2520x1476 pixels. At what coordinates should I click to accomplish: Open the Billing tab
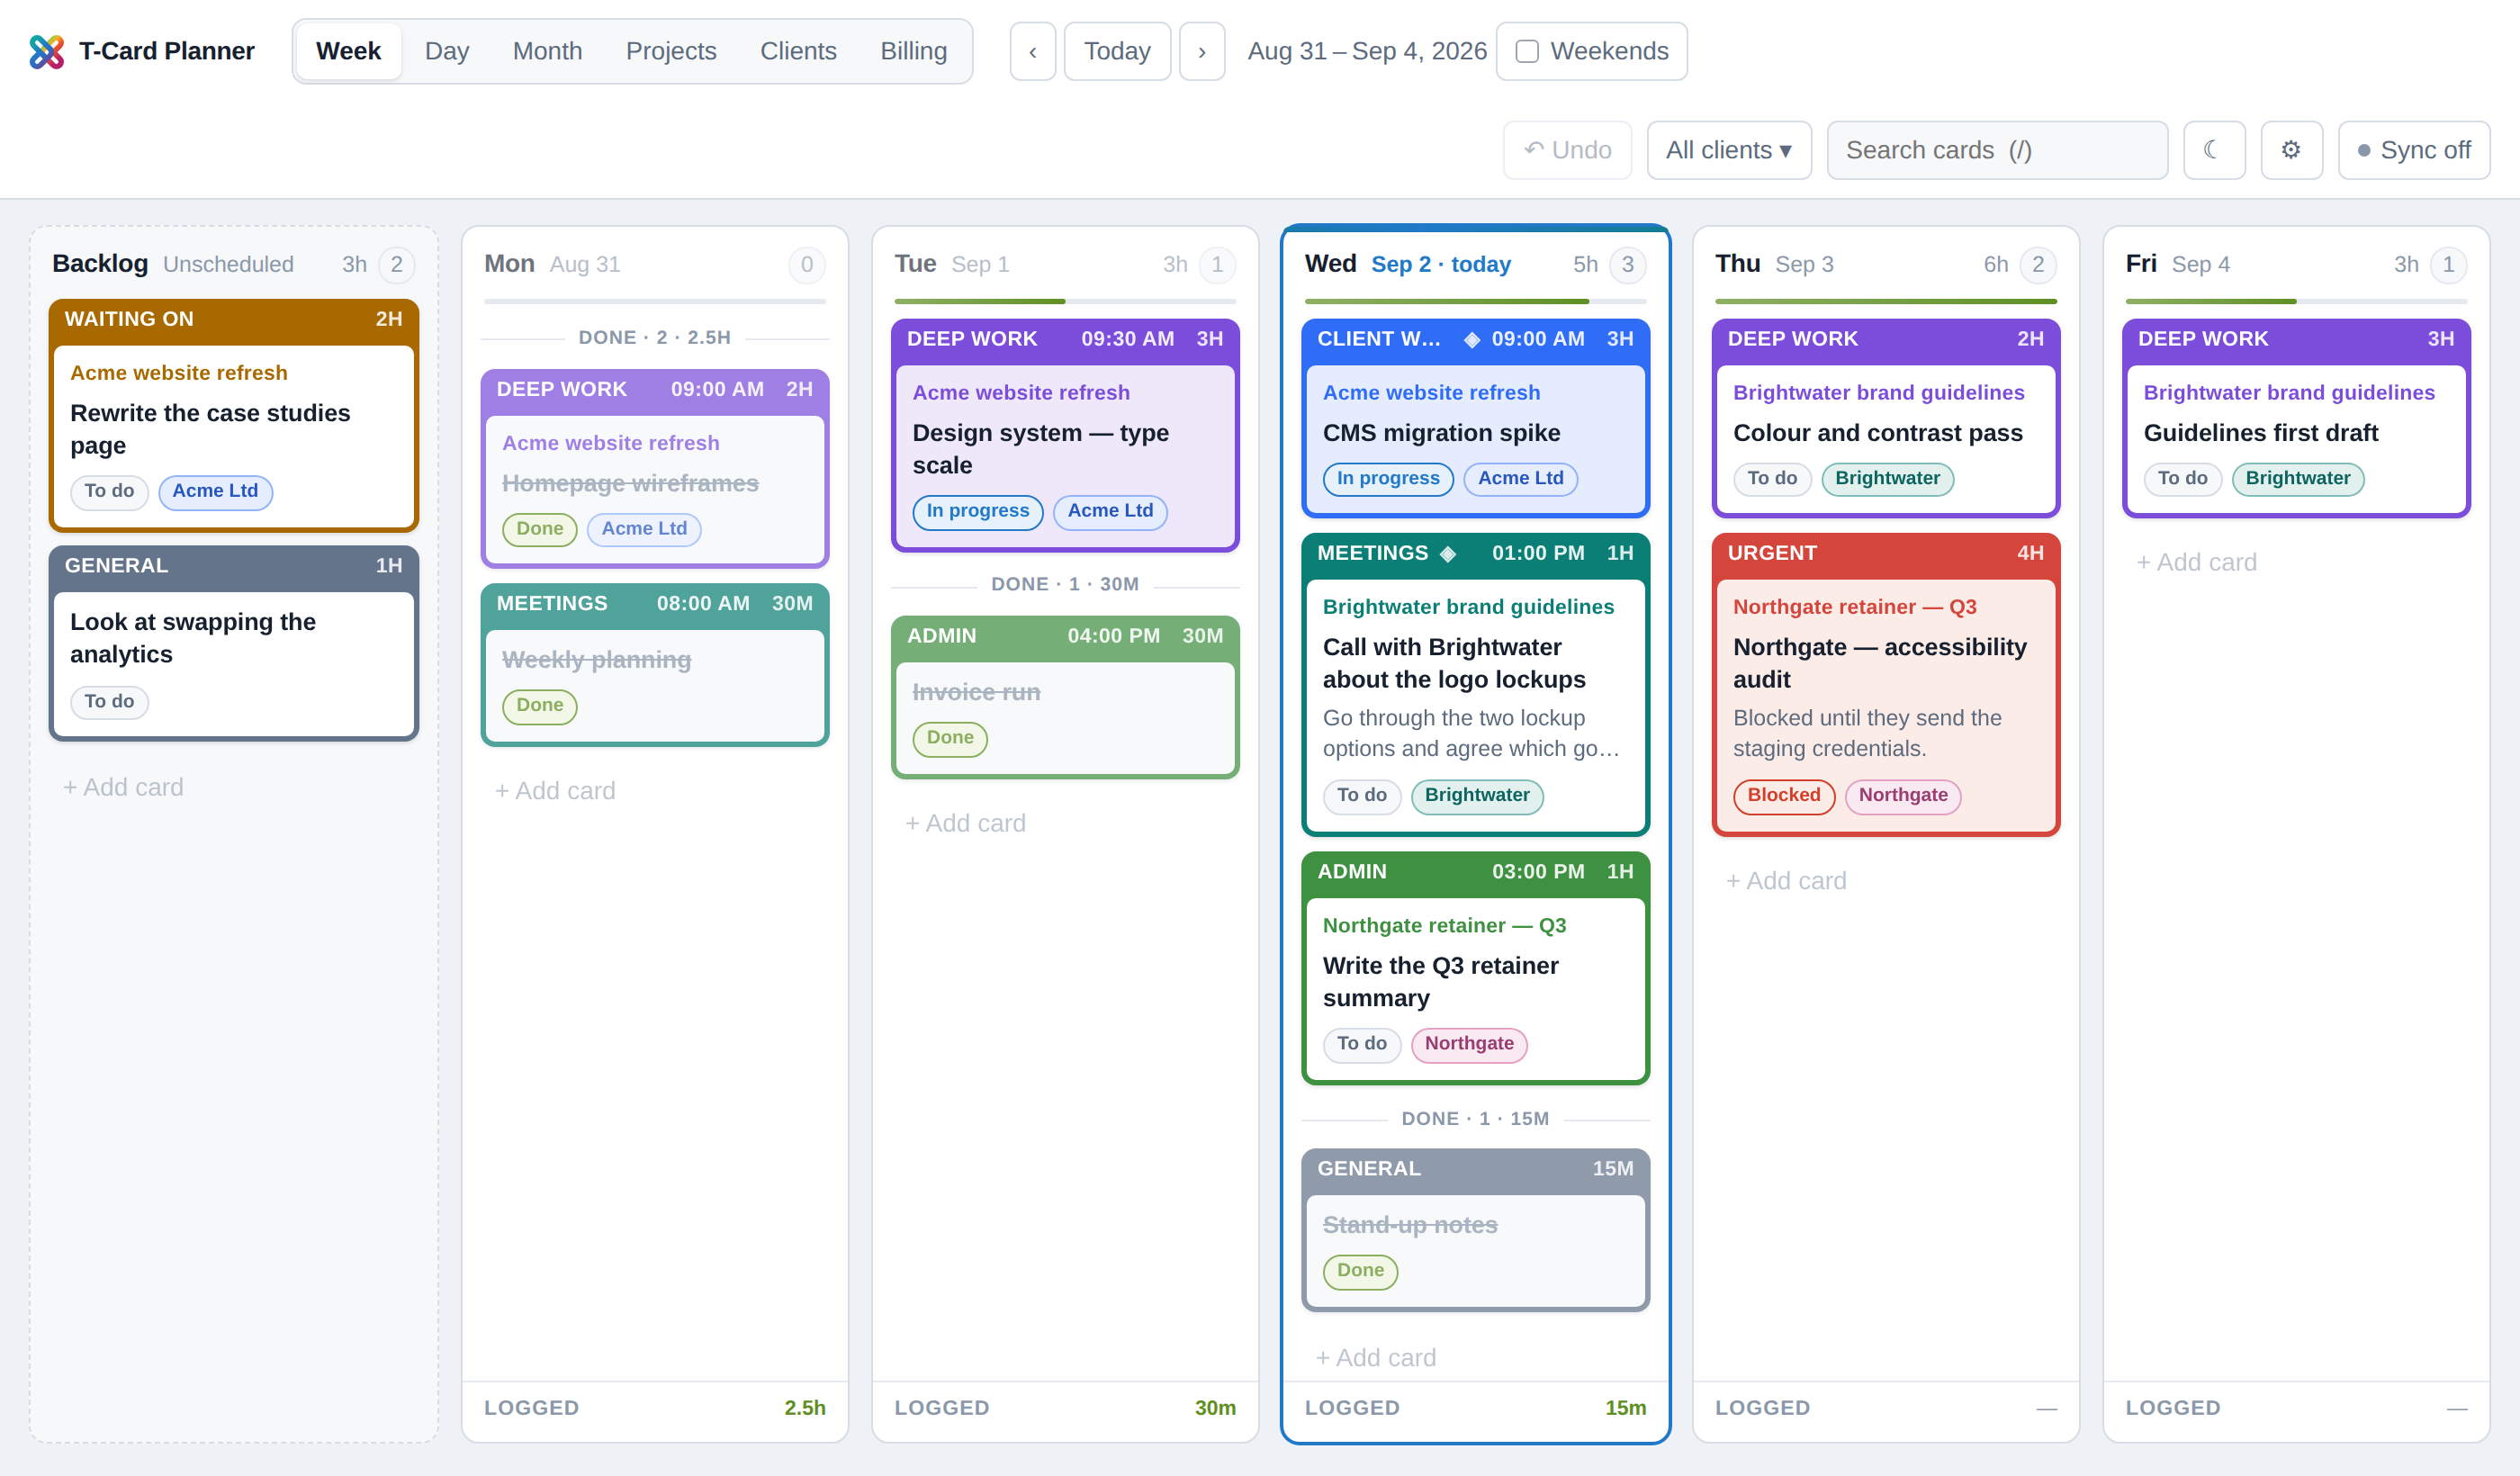click(x=913, y=51)
